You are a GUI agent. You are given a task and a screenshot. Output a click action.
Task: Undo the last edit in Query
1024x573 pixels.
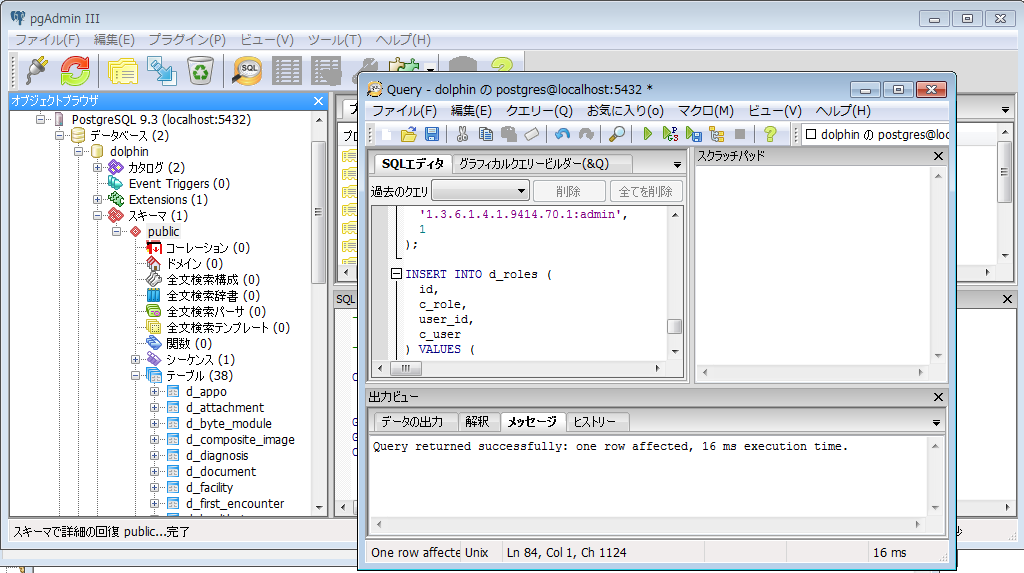pos(562,135)
